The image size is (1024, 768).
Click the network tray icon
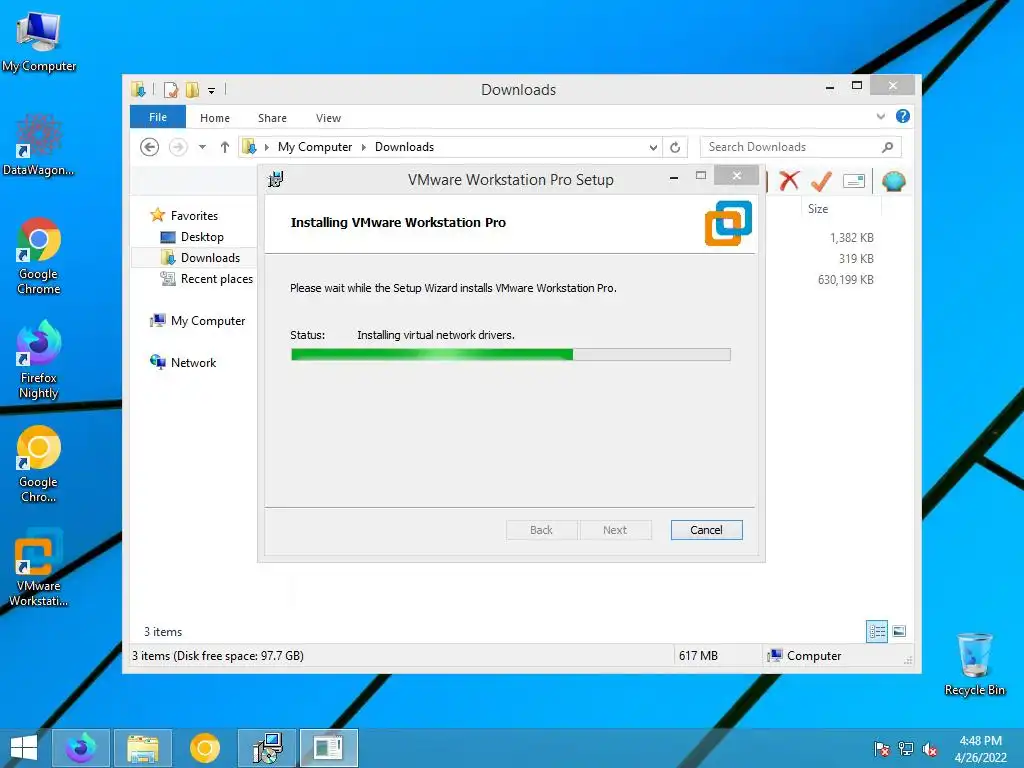(x=906, y=749)
